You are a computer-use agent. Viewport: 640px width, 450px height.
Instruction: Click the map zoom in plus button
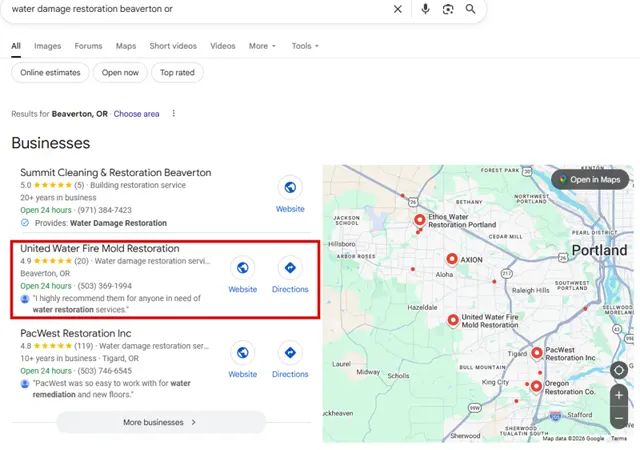619,395
